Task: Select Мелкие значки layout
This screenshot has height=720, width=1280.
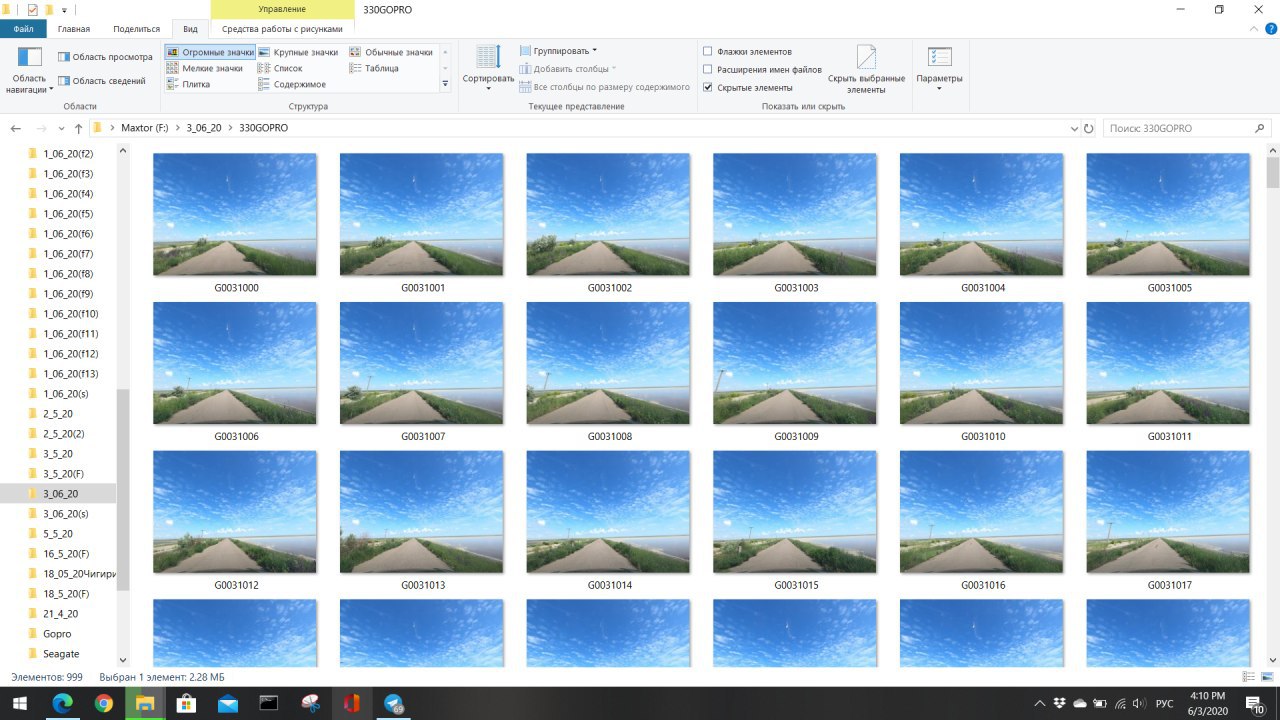Action: tap(205, 68)
